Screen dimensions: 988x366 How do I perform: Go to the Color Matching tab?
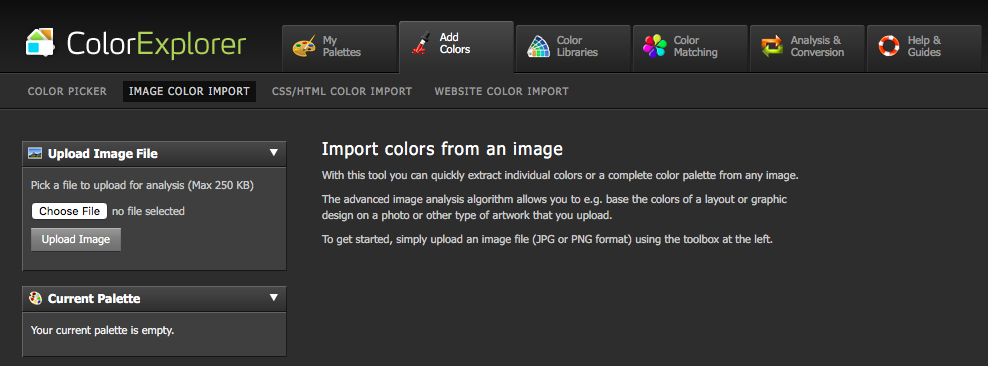(691, 48)
